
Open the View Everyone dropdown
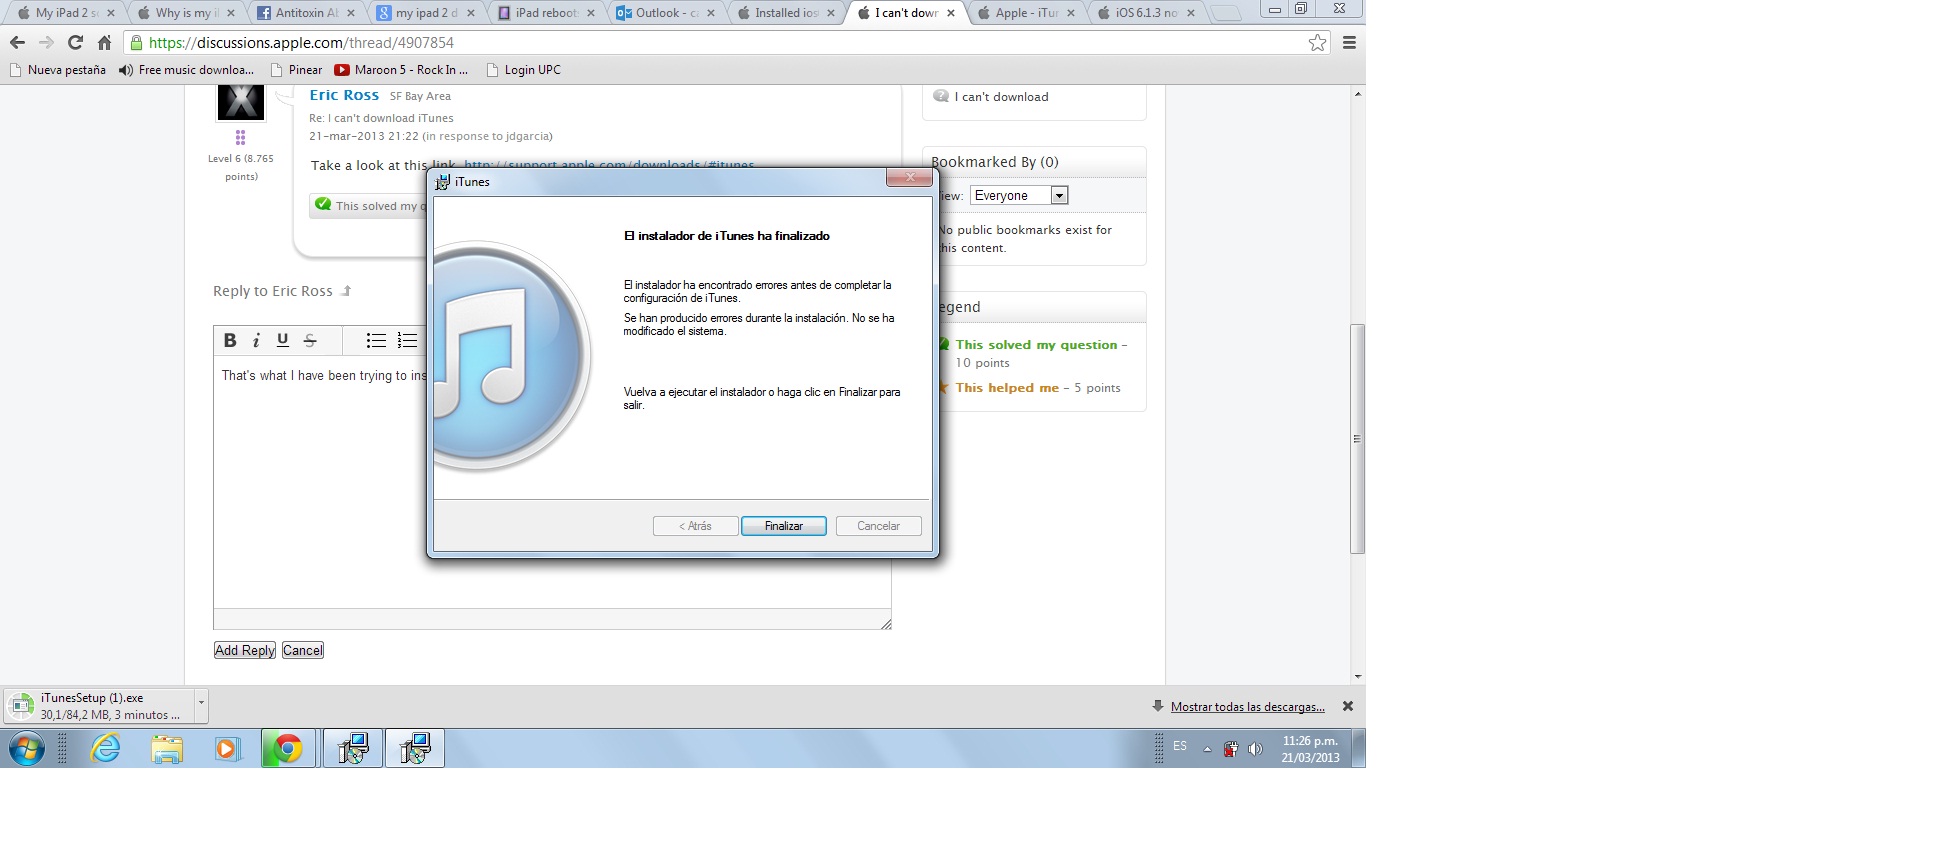[x=1019, y=195]
